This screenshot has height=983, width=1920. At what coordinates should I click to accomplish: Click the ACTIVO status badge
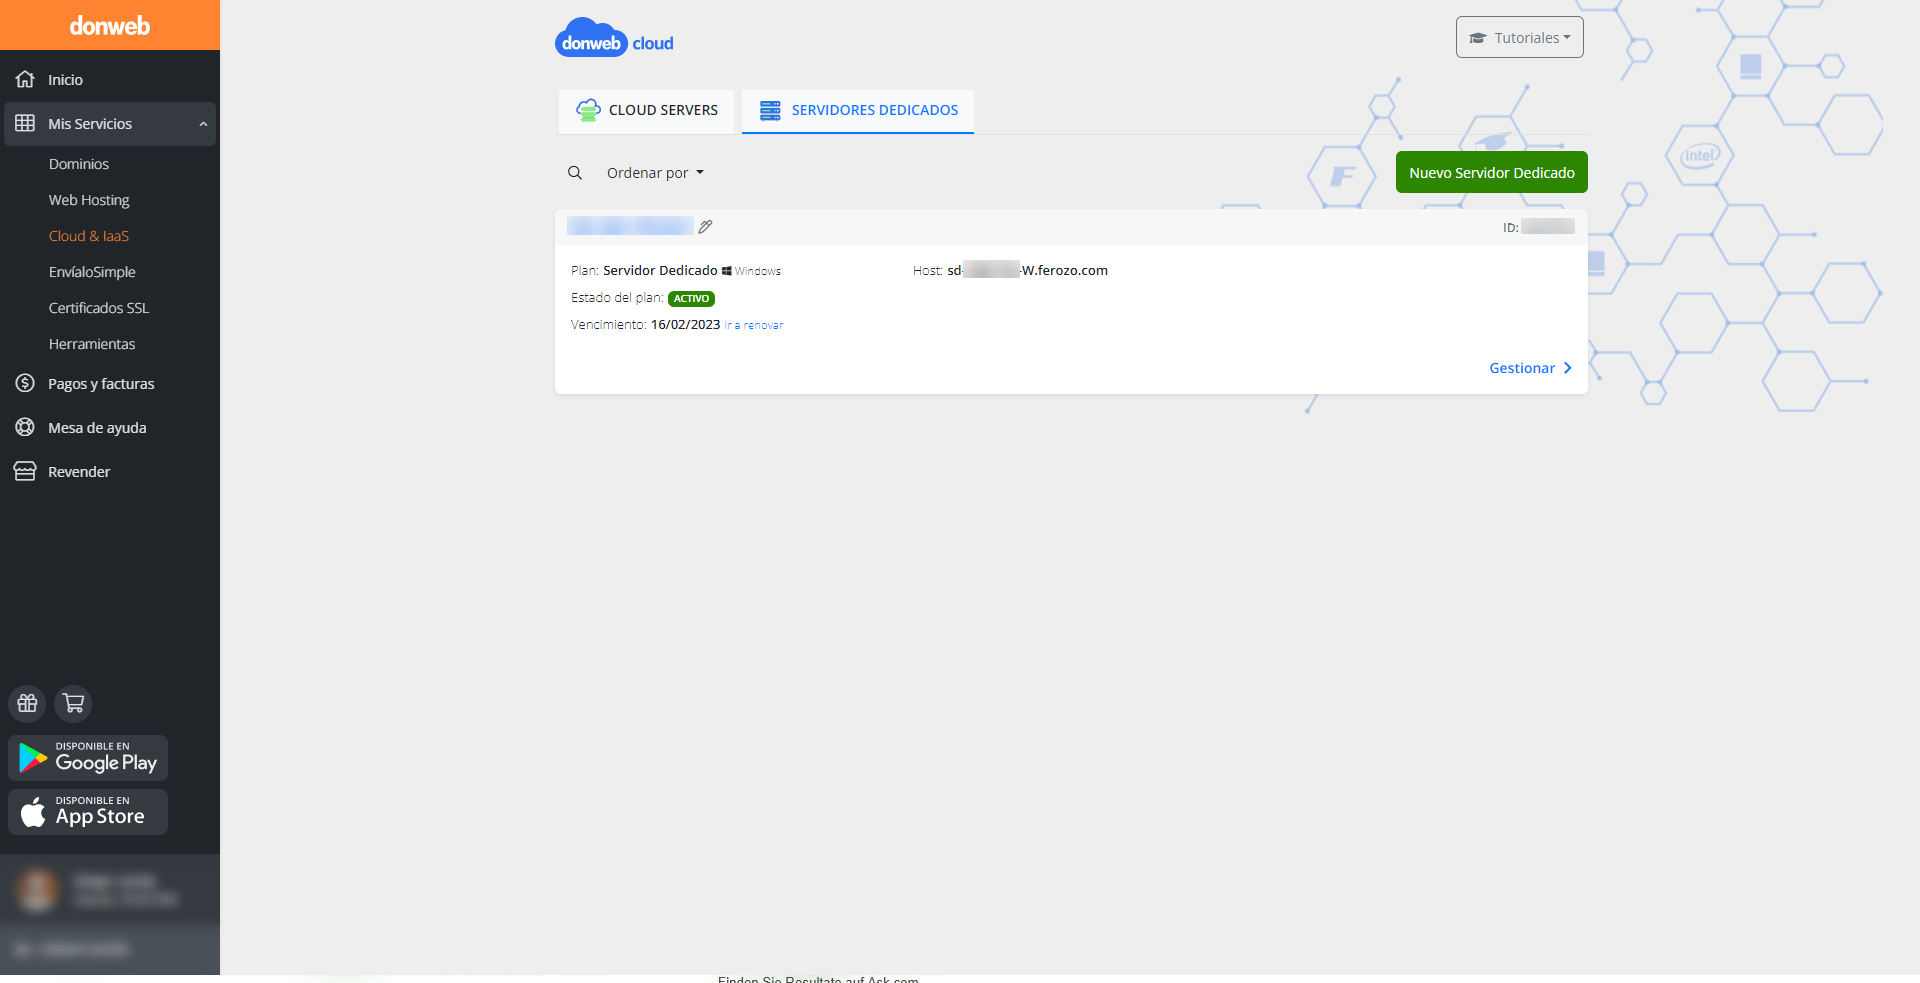point(691,299)
